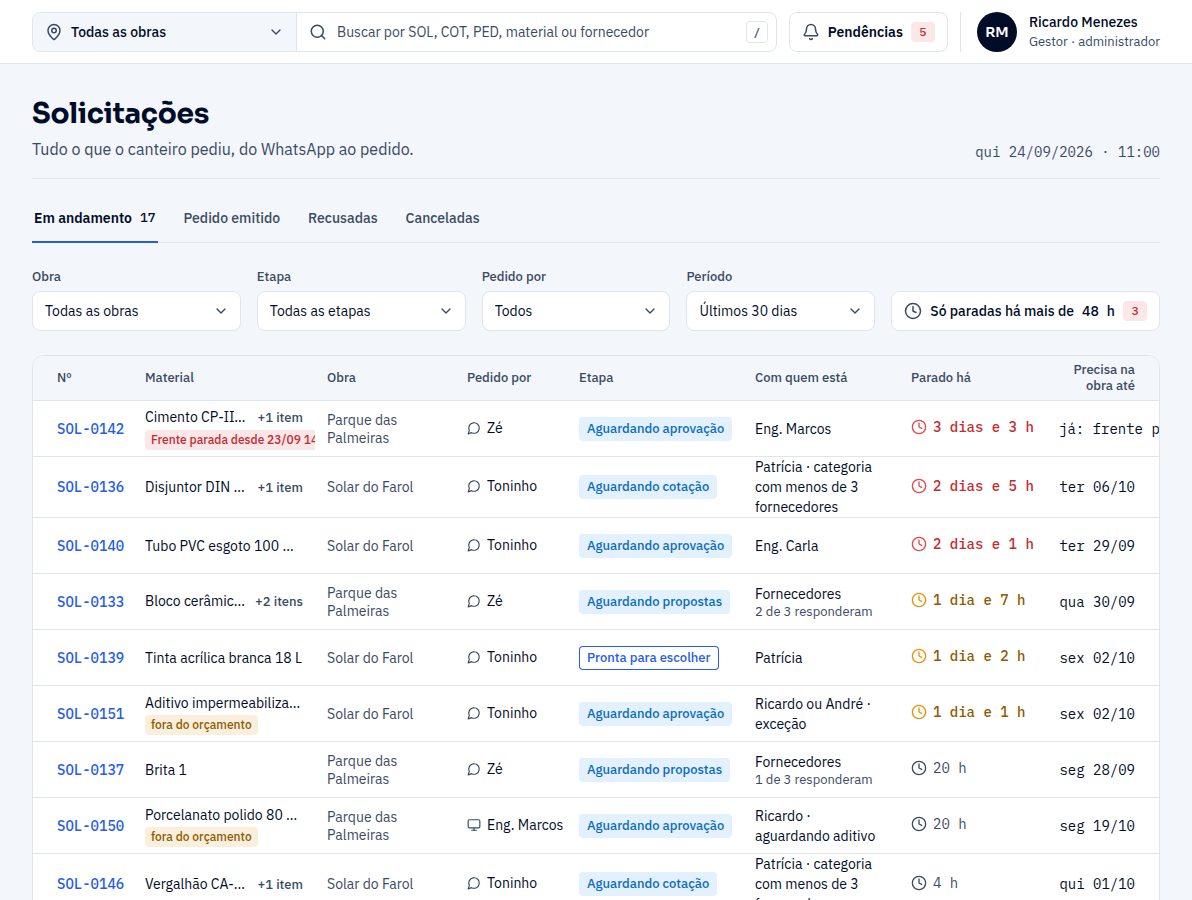
Task: Open the Obra filter dropdown
Action: [136, 311]
